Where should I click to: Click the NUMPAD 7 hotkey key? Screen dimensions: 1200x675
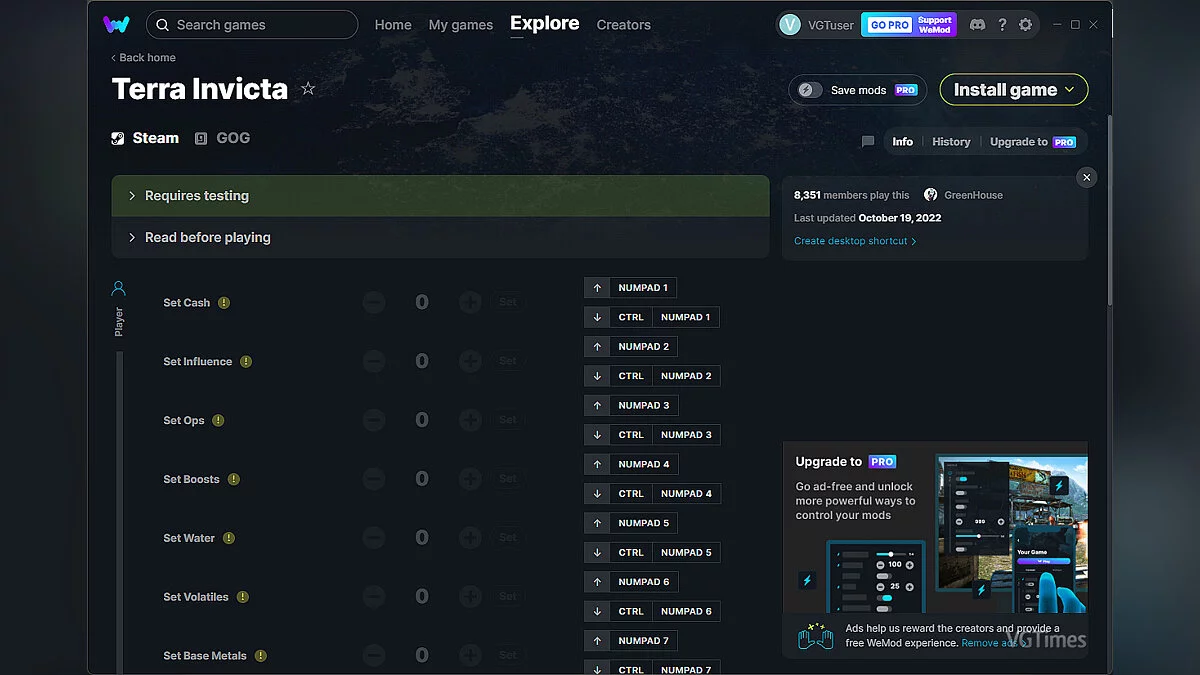pyautogui.click(x=644, y=641)
